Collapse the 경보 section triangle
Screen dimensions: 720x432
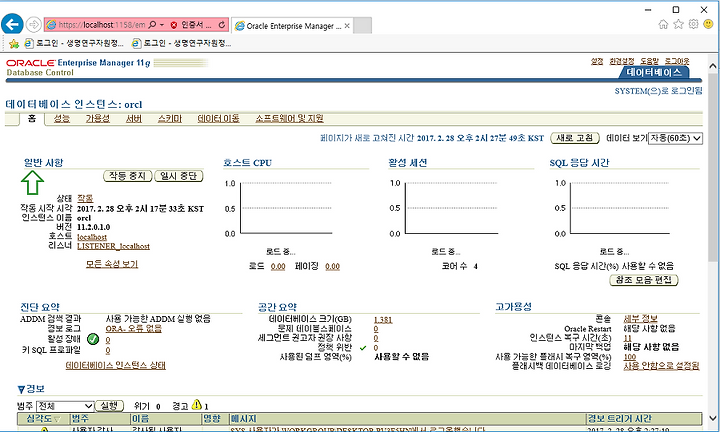(21, 390)
